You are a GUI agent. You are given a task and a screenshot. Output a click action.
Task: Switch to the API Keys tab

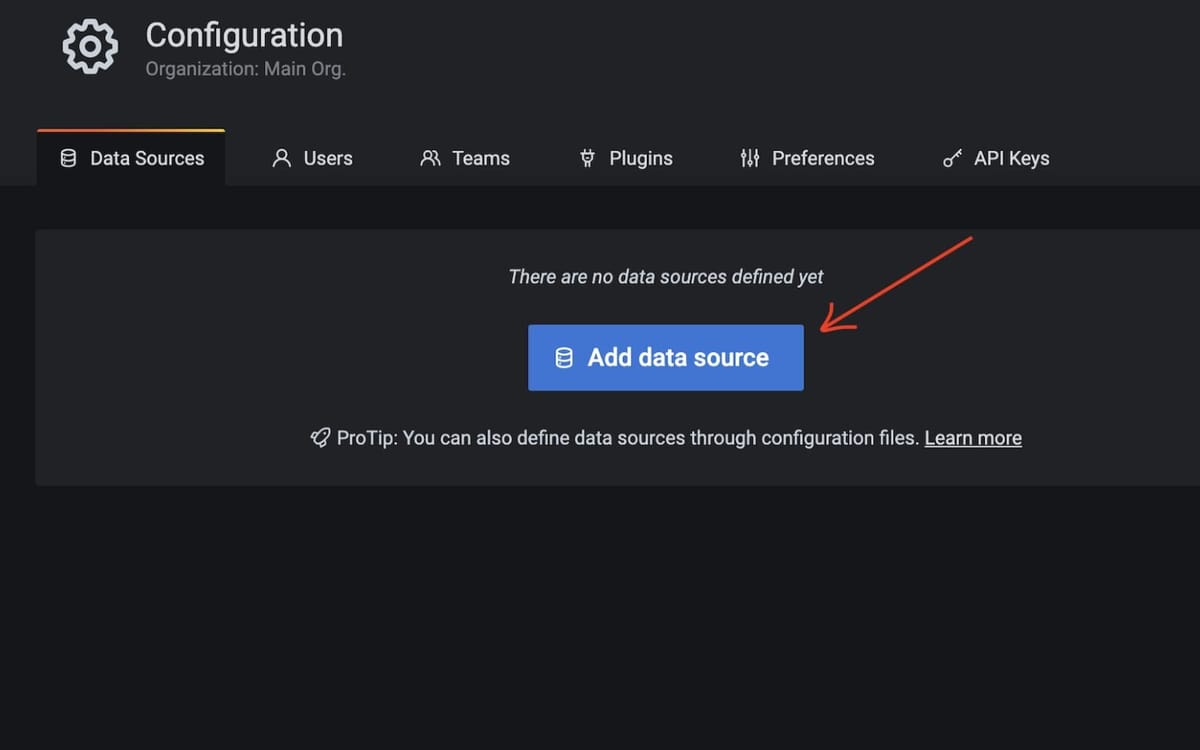click(x=1011, y=158)
